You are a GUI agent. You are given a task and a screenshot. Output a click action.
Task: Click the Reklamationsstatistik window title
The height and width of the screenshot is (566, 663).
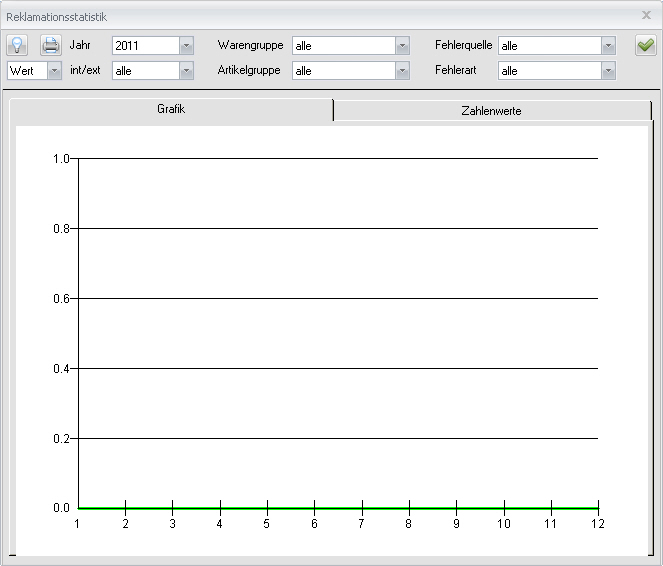[56, 17]
